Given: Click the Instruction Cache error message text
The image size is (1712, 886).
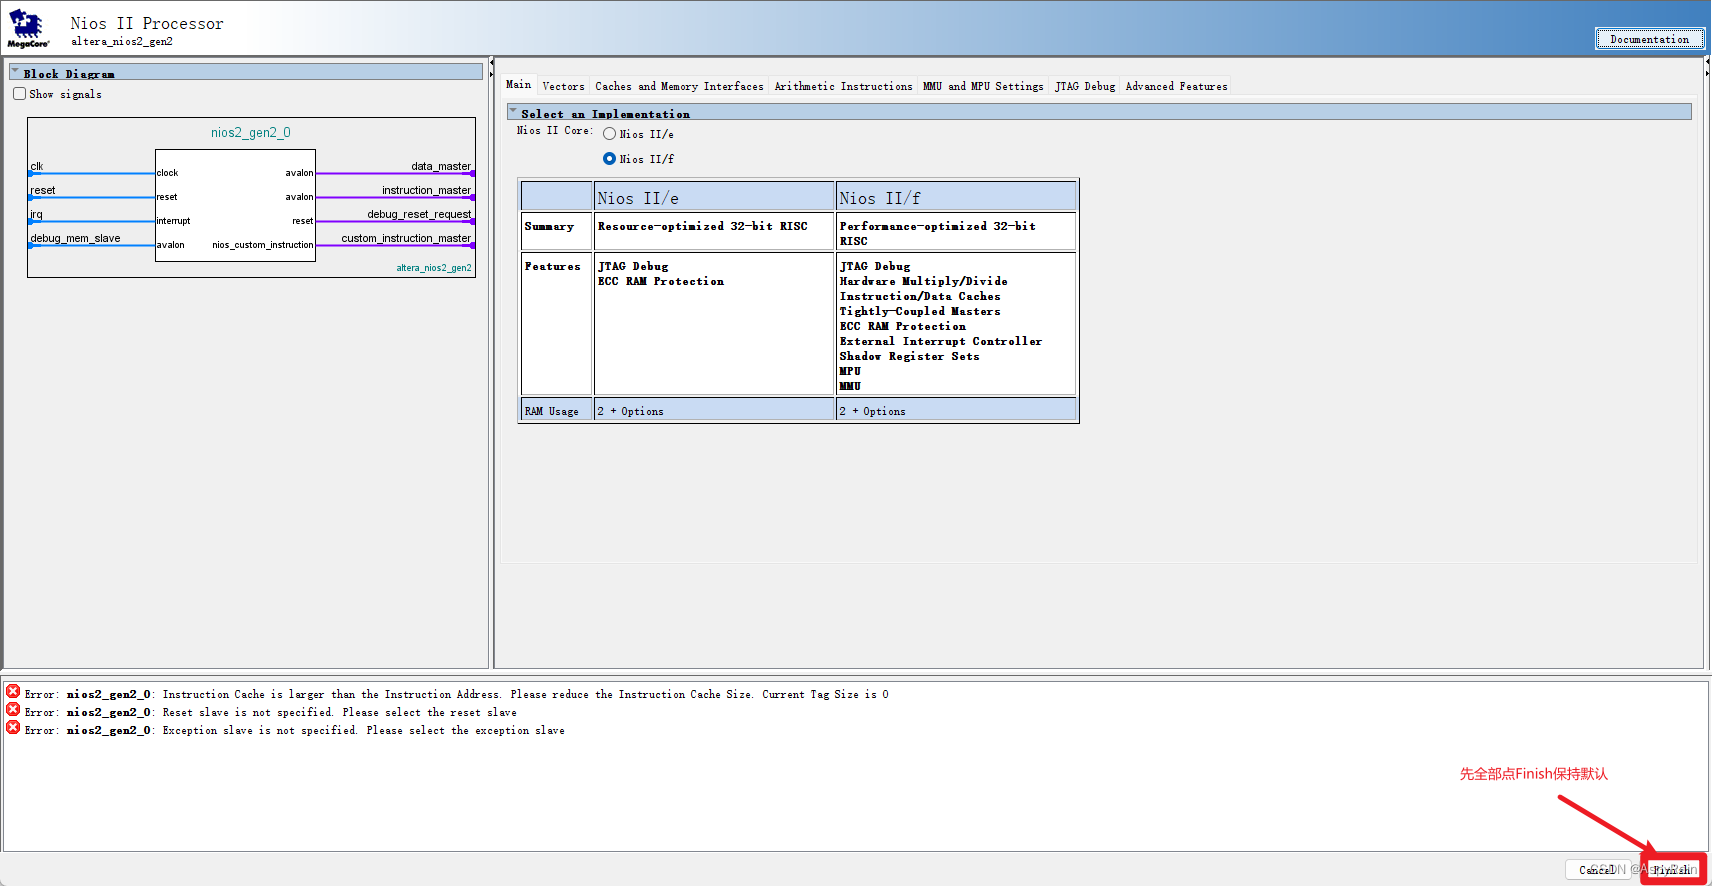Looking at the screenshot, I should (525, 694).
